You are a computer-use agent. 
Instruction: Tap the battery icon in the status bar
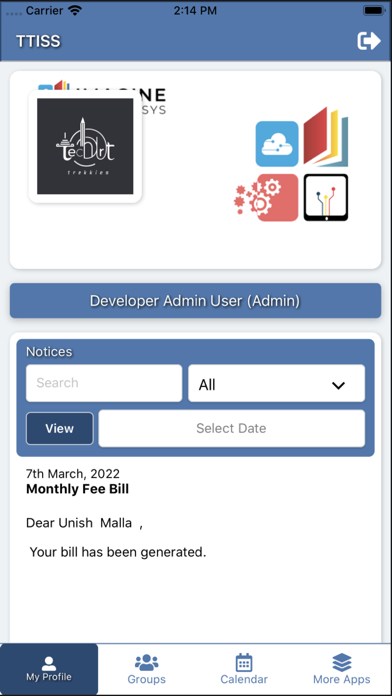[374, 10]
